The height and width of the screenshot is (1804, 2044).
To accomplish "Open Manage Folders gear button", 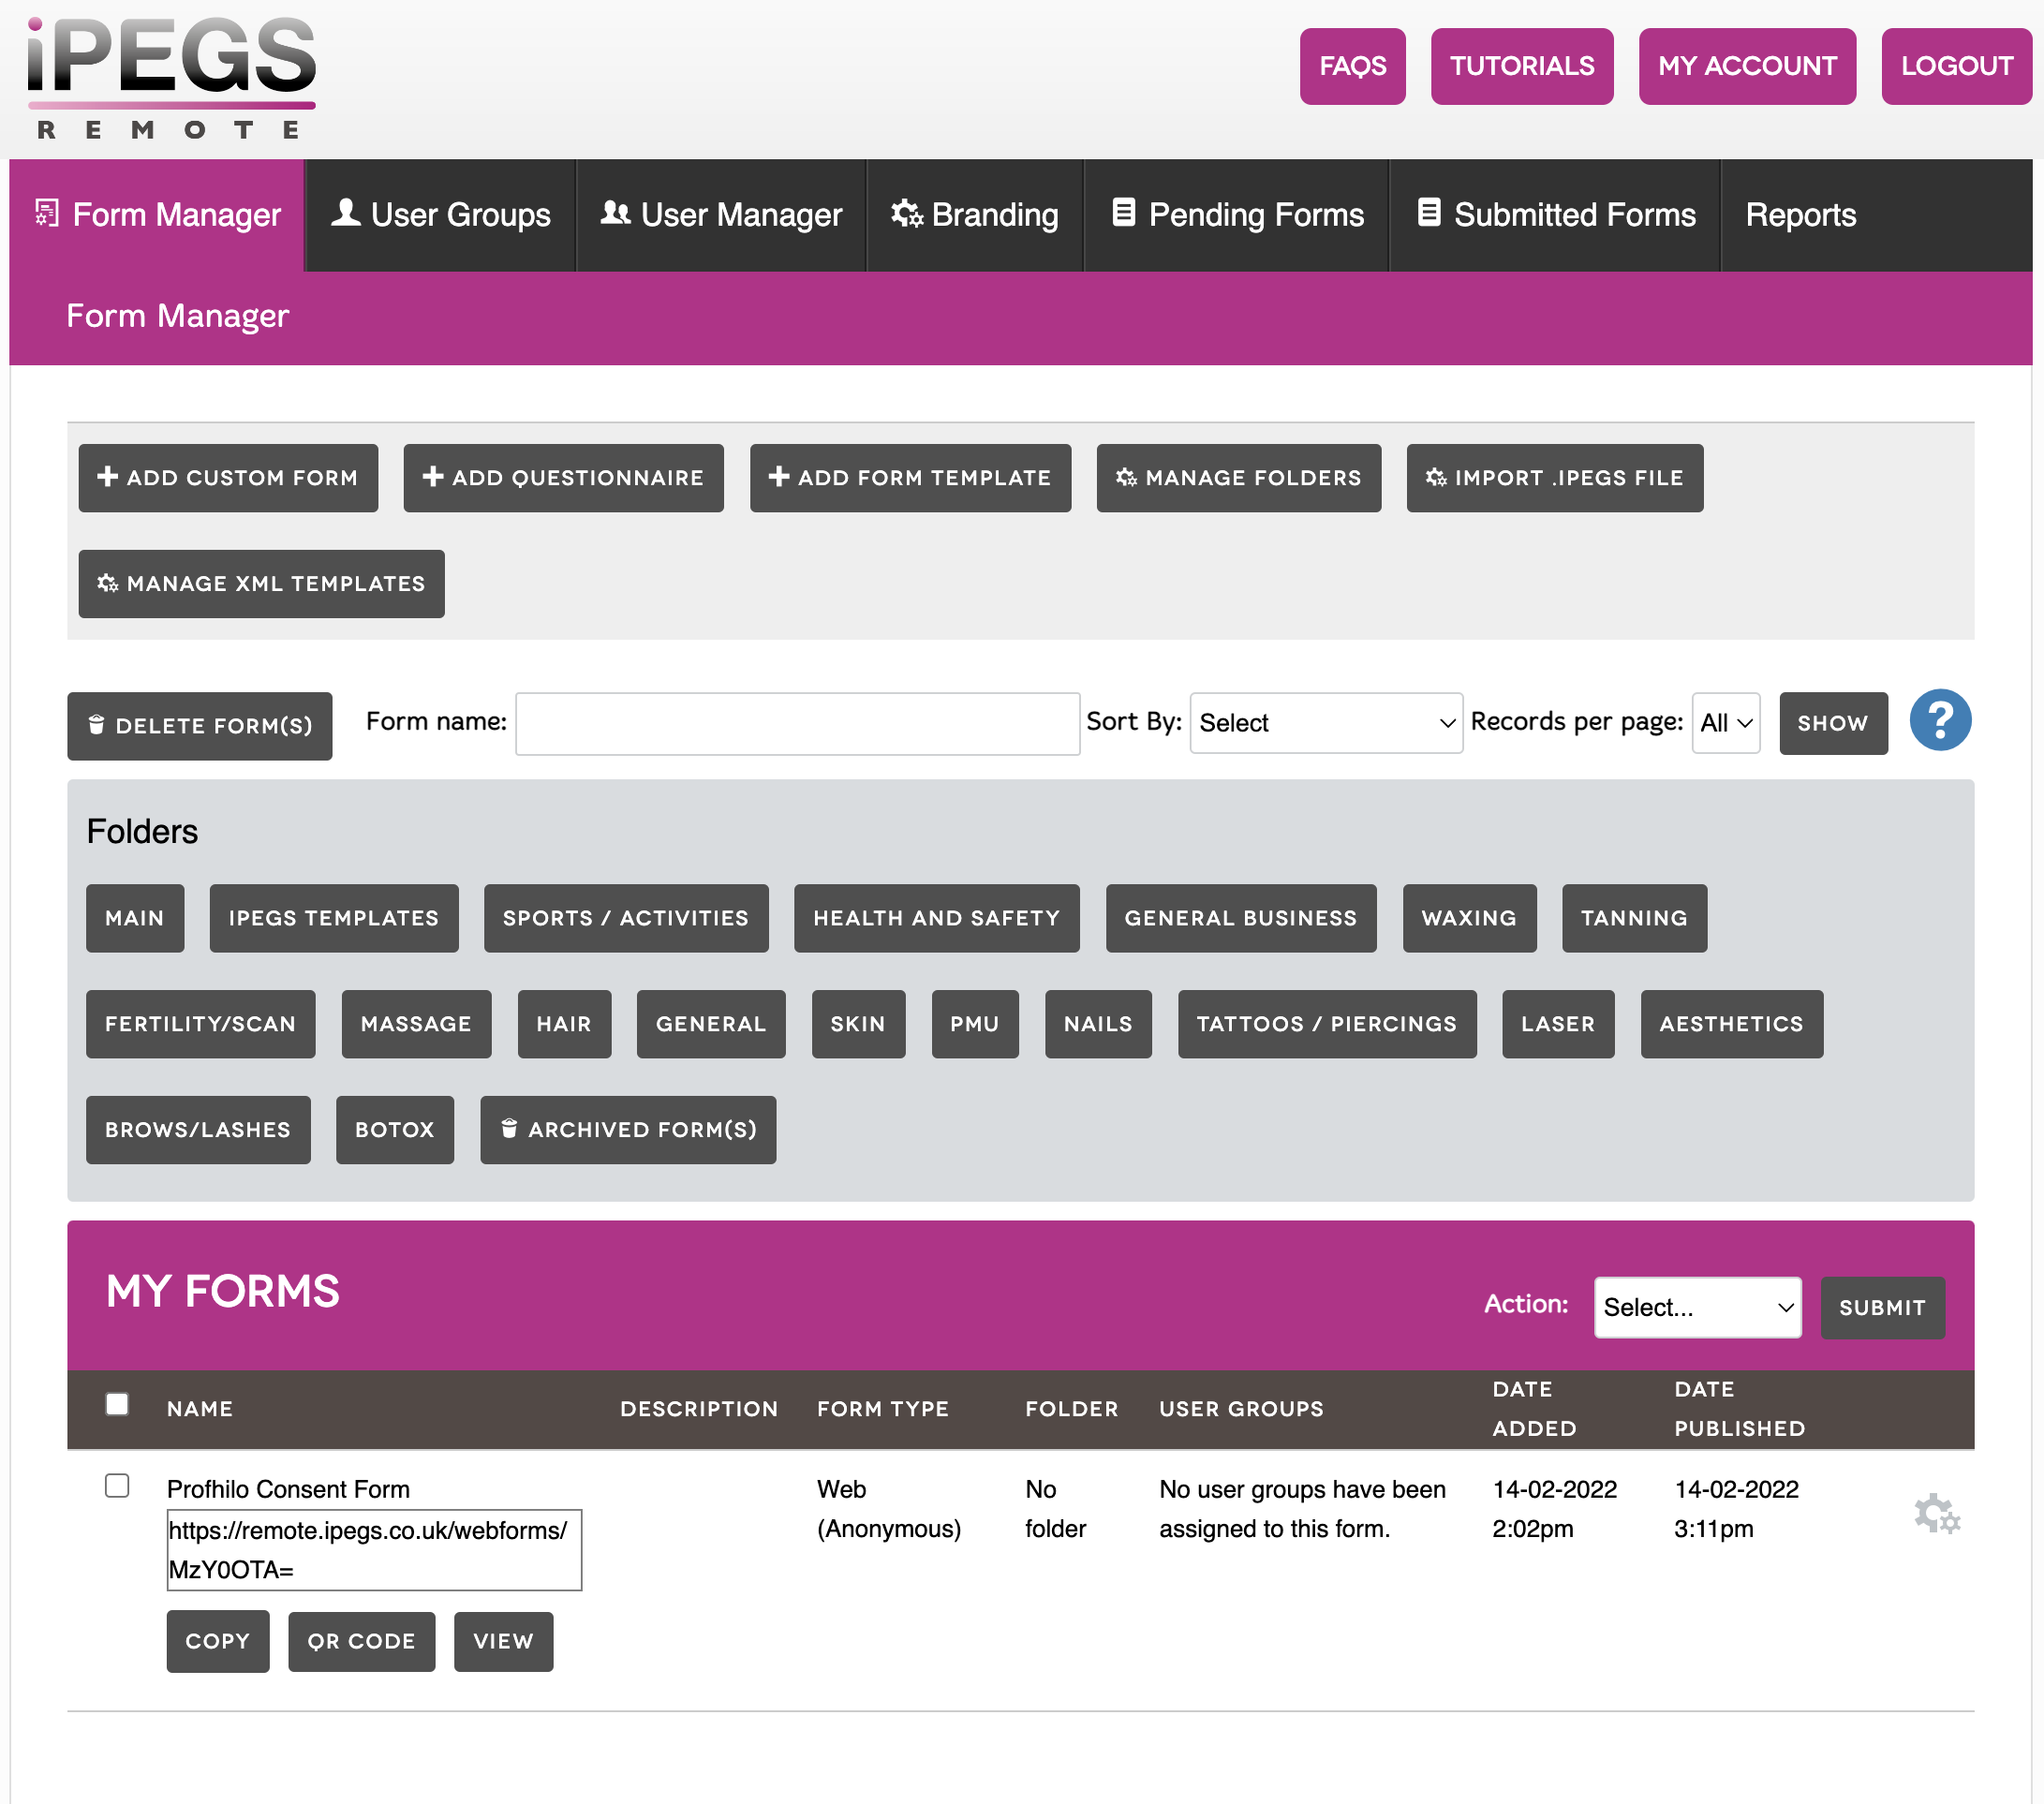I will point(1238,478).
